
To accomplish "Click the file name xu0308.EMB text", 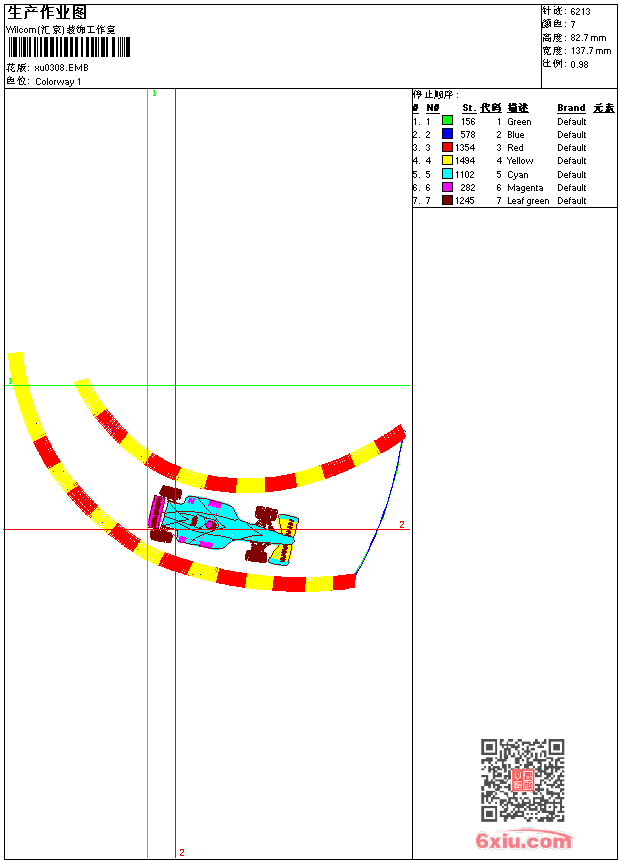I will tap(61, 68).
